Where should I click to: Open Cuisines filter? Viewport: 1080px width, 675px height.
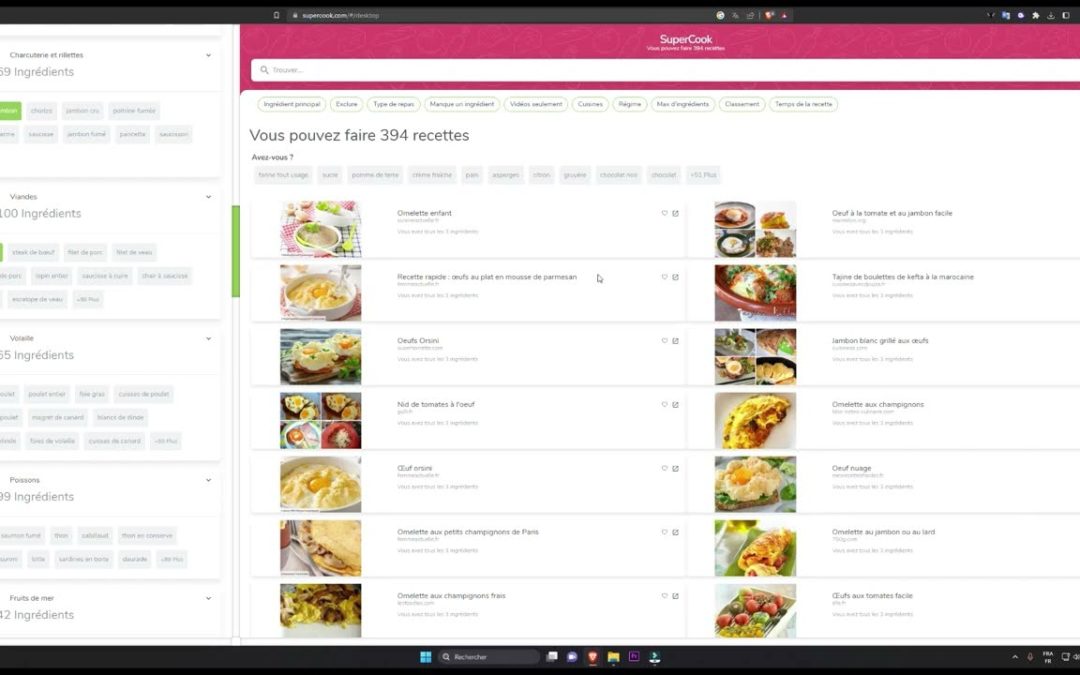pos(590,105)
